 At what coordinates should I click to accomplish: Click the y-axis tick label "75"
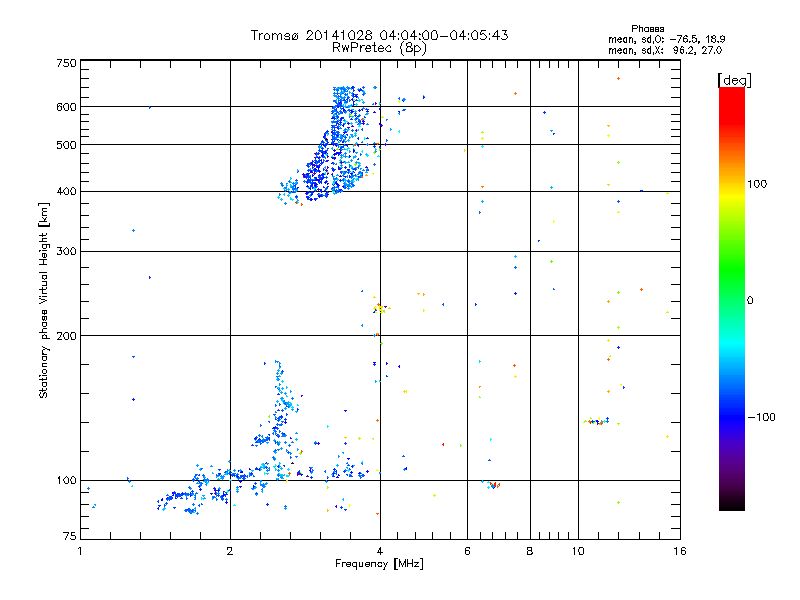tap(69, 536)
